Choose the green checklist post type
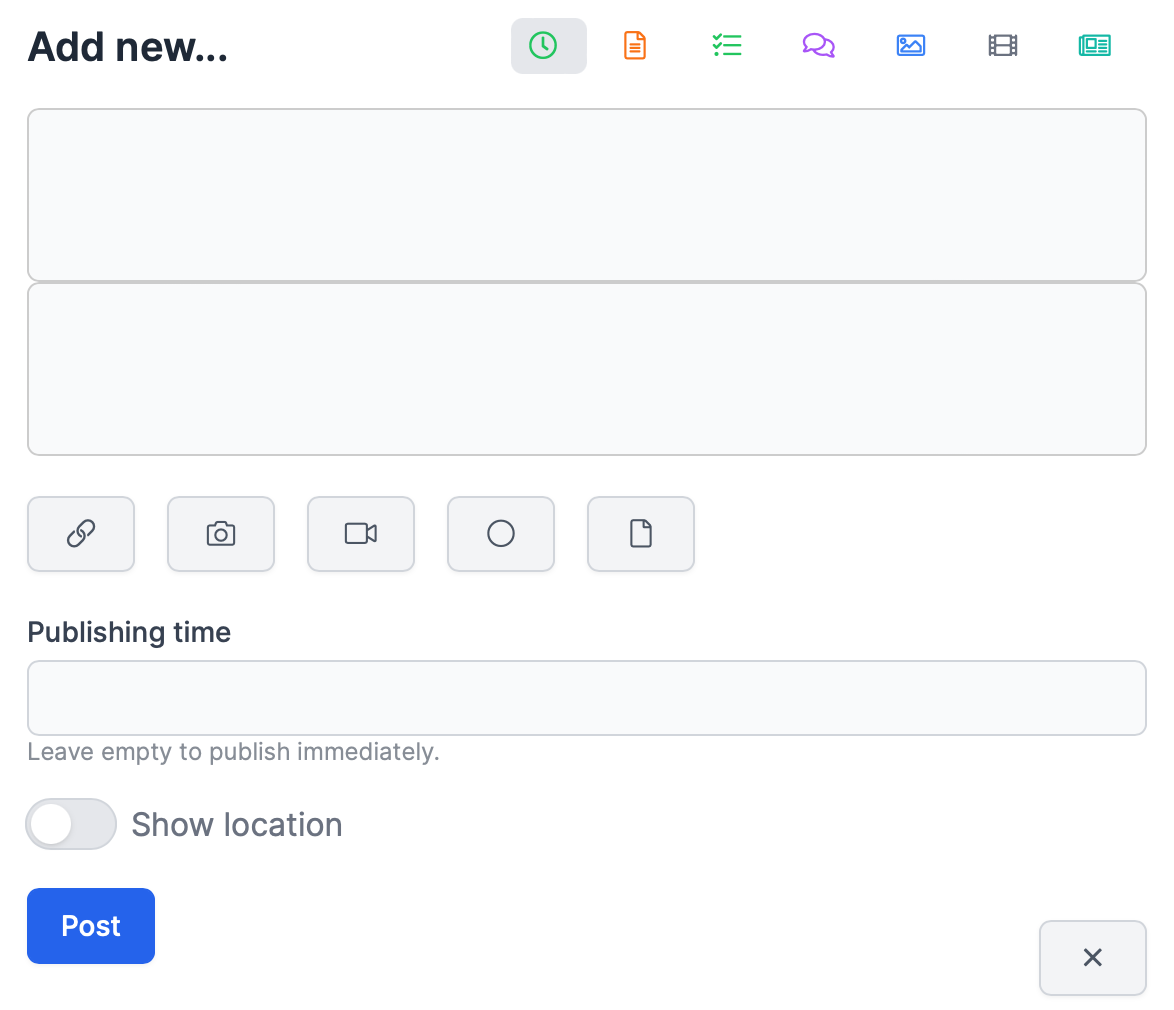 tap(726, 46)
